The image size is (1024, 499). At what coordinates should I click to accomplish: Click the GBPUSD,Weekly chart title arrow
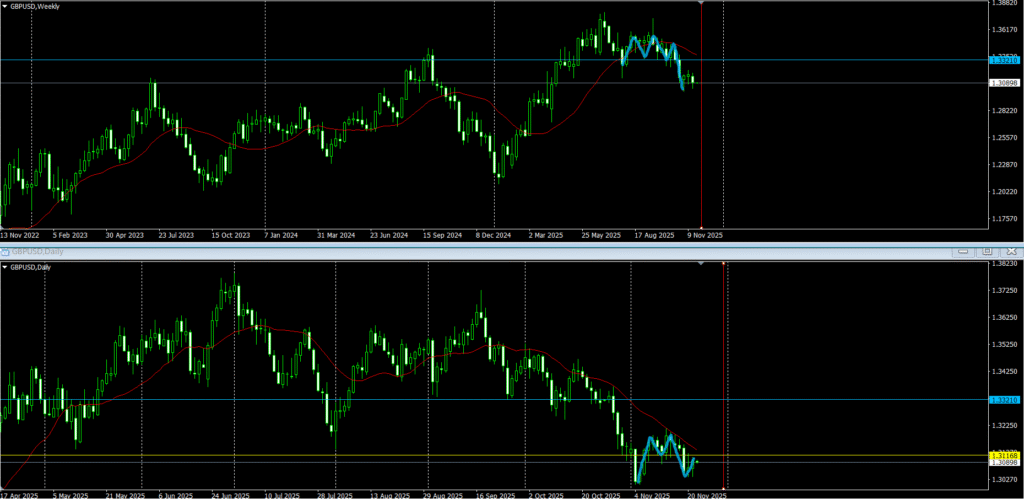pyautogui.click(x=5, y=6)
